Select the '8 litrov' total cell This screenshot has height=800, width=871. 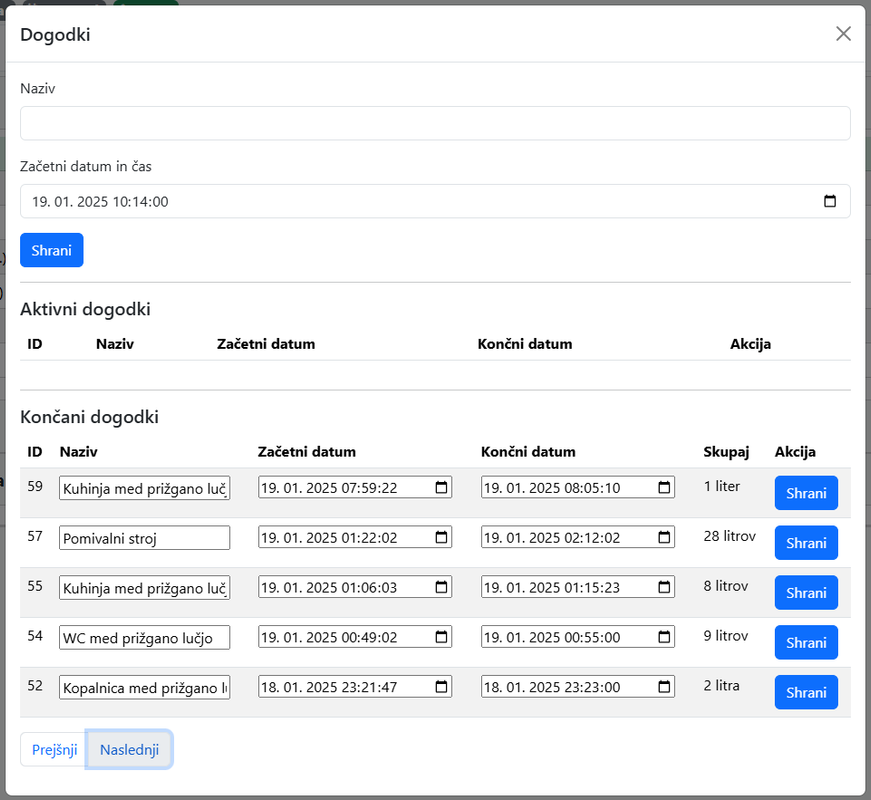pyautogui.click(x=725, y=586)
